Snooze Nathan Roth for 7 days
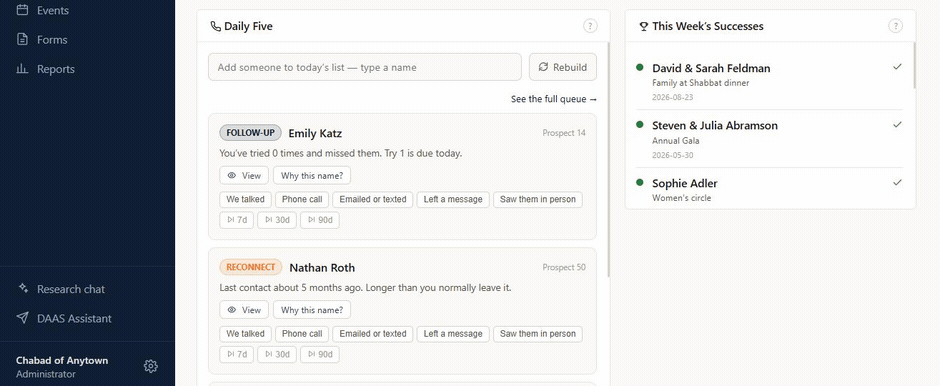This screenshot has width=940, height=386. (237, 354)
